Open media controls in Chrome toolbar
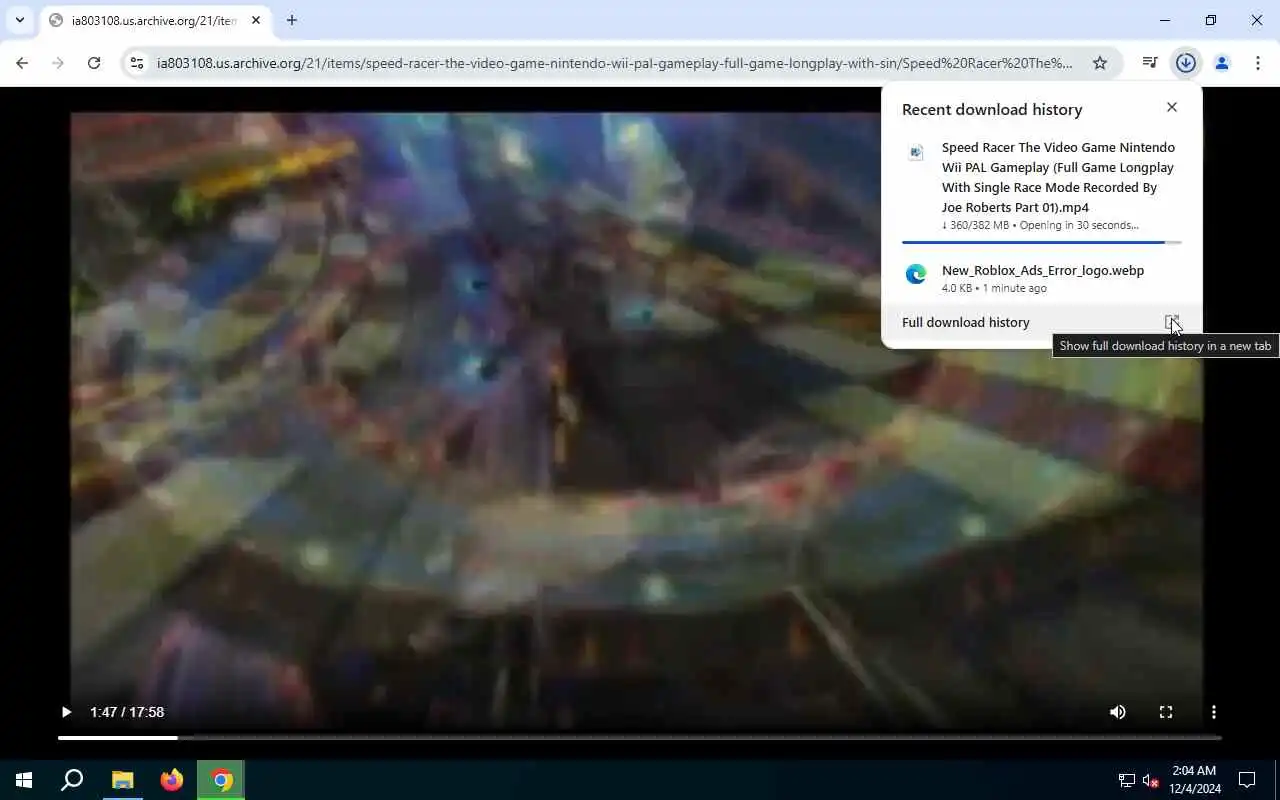Viewport: 1280px width, 800px height. click(x=1150, y=63)
